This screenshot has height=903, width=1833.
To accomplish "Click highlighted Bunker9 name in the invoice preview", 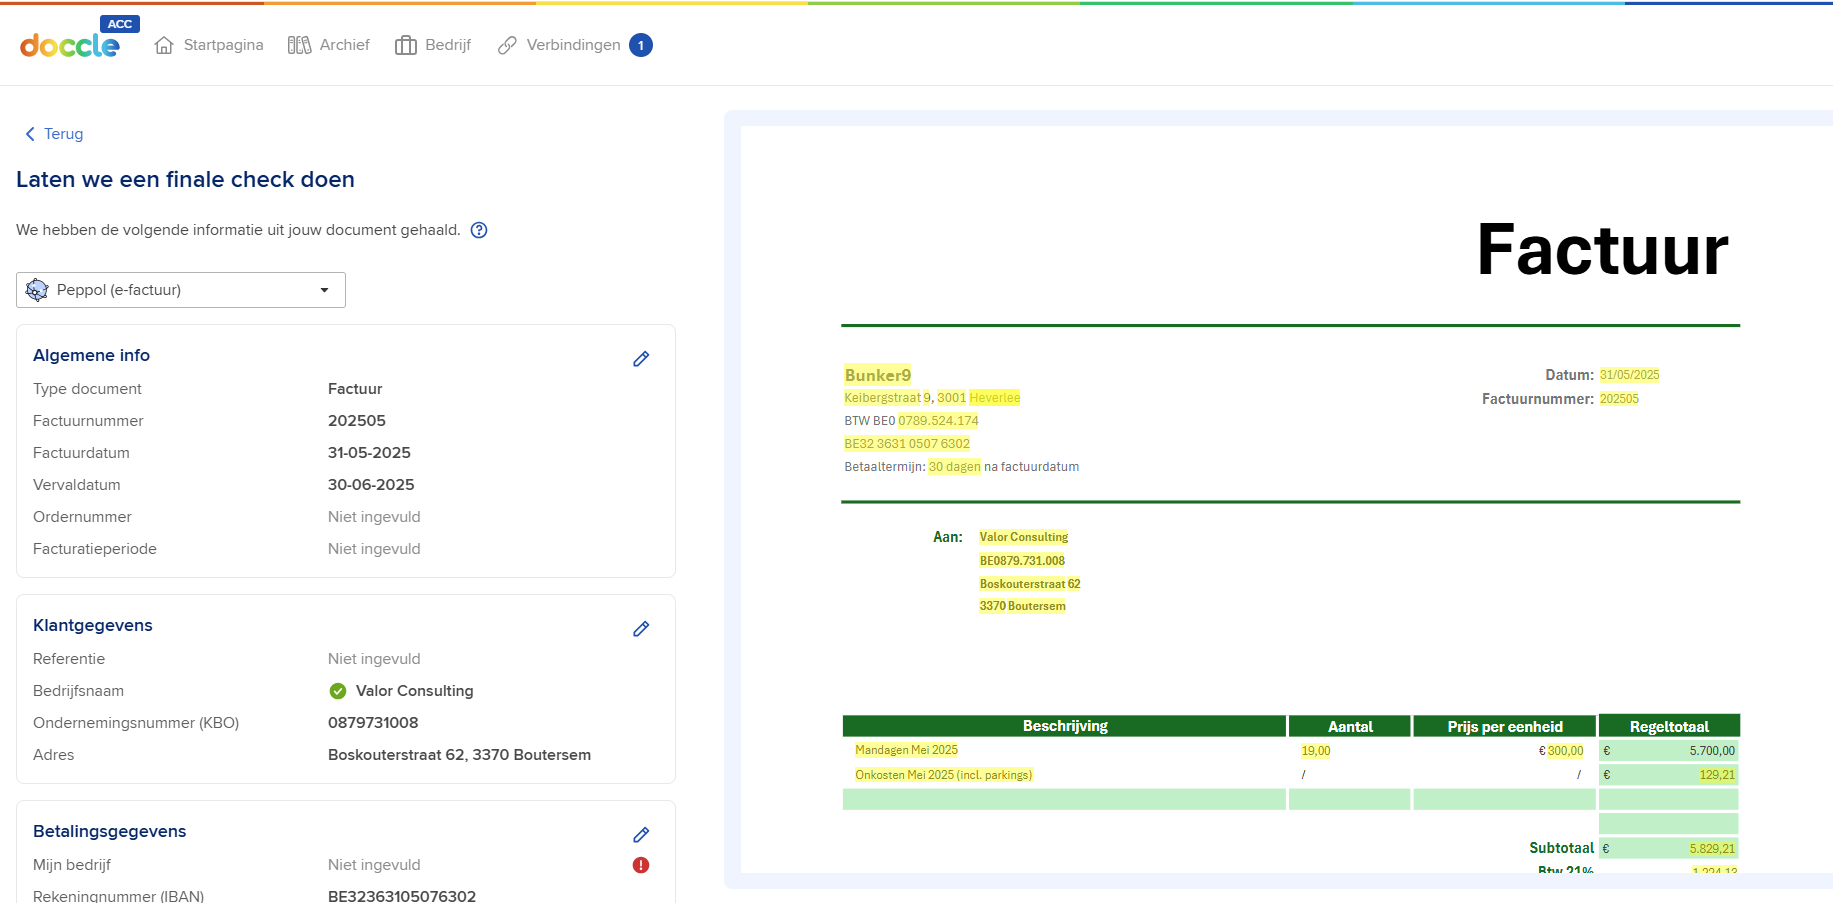I will [877, 375].
